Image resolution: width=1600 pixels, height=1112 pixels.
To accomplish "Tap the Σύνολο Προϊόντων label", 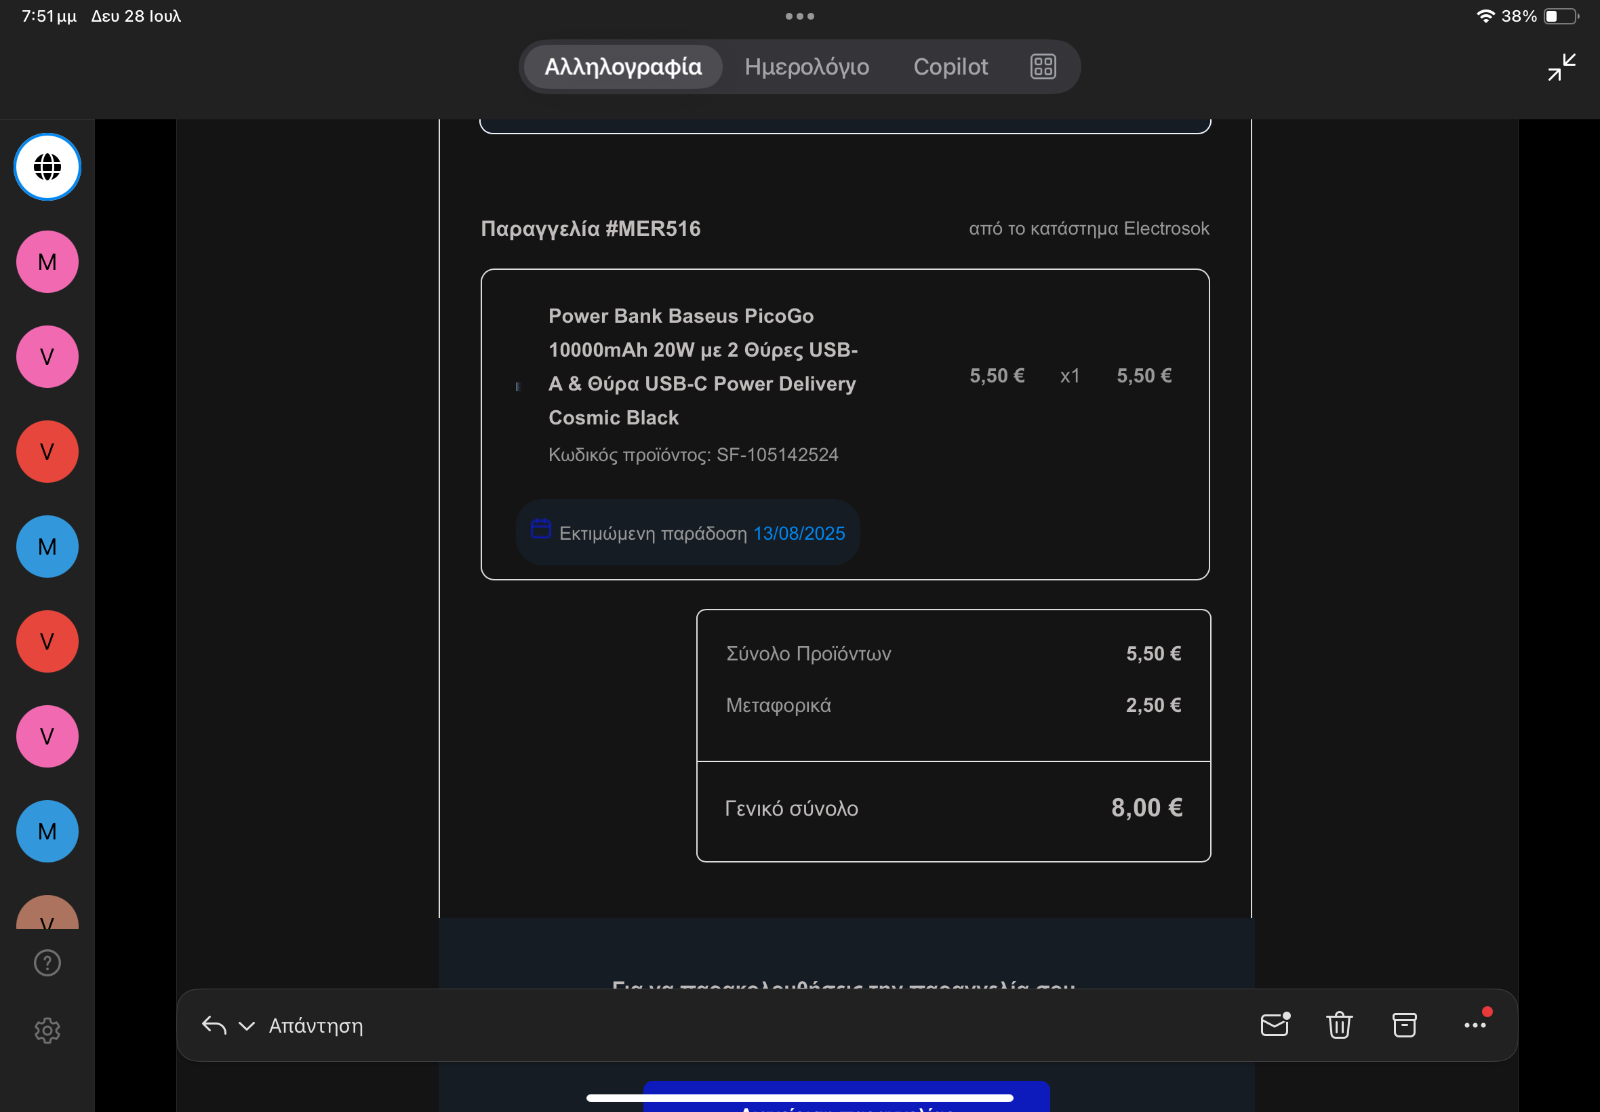I will tap(808, 654).
